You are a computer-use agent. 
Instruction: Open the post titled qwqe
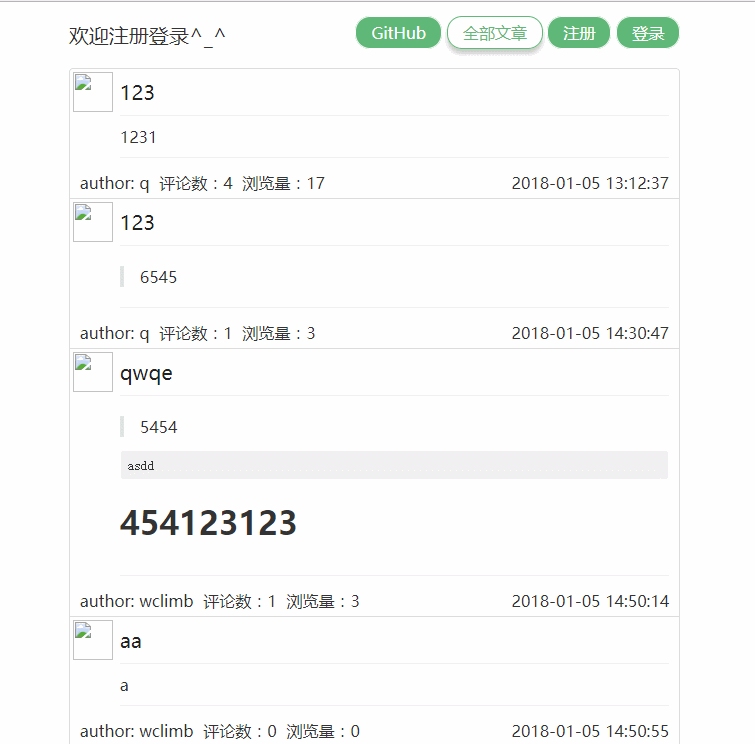tap(146, 374)
